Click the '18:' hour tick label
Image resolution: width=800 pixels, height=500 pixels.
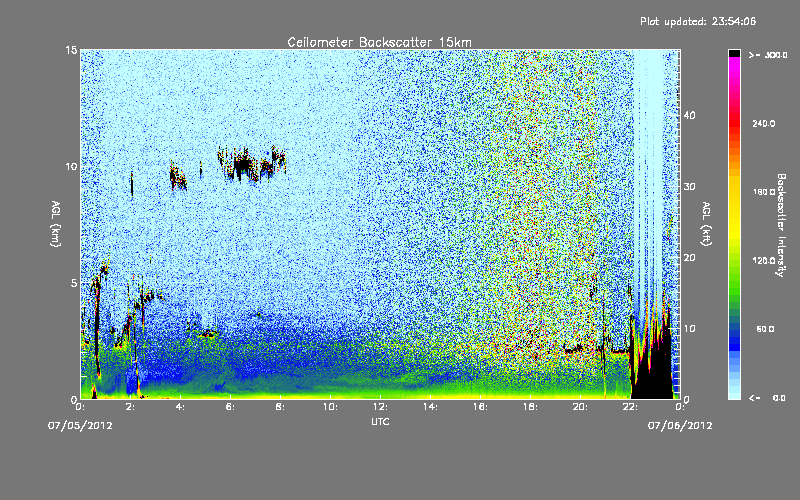coord(530,407)
